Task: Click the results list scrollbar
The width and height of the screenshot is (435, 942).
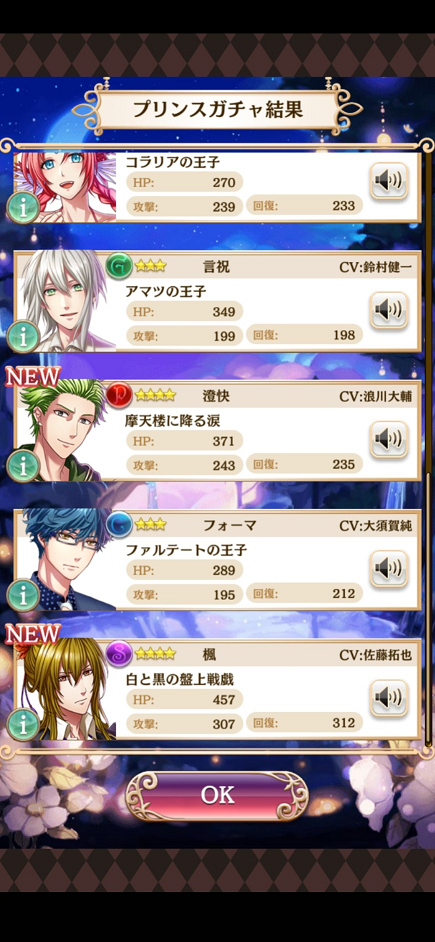Action: pyautogui.click(x=428, y=607)
